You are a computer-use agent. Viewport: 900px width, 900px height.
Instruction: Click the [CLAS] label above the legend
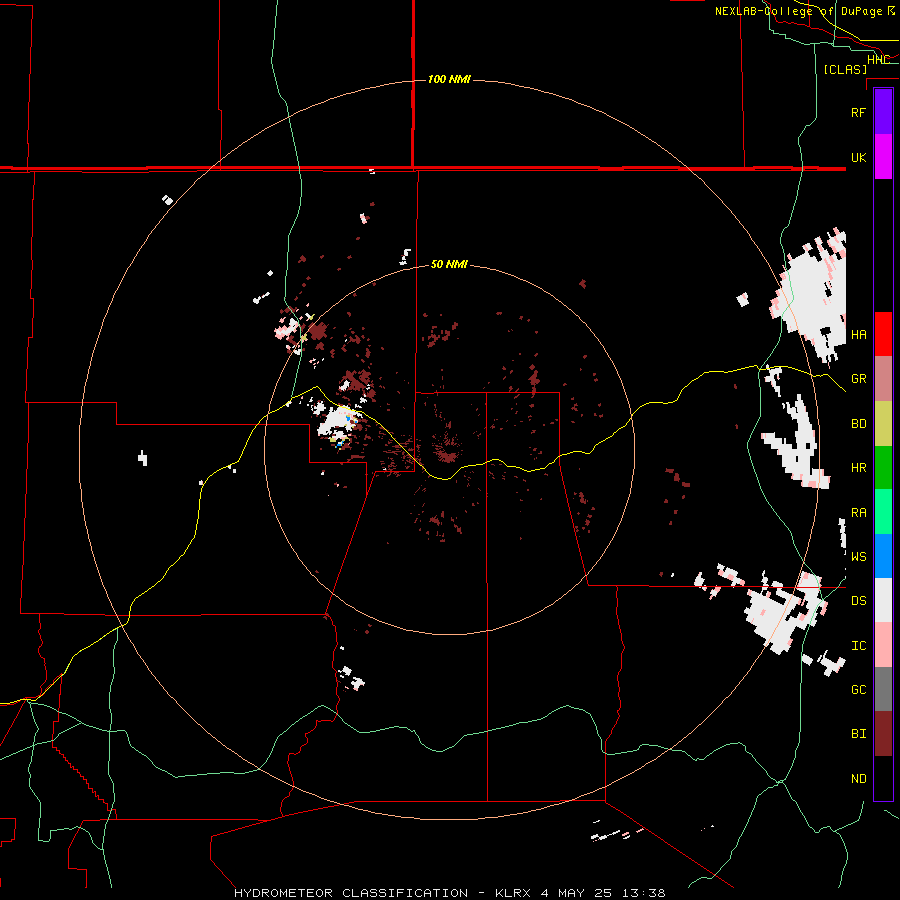[845, 69]
